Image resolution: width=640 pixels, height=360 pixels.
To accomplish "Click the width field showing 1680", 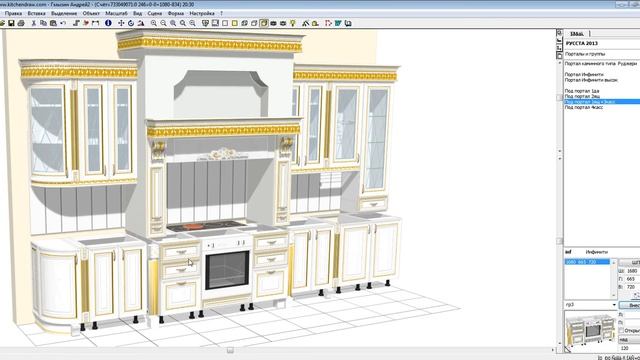I will pos(632,271).
